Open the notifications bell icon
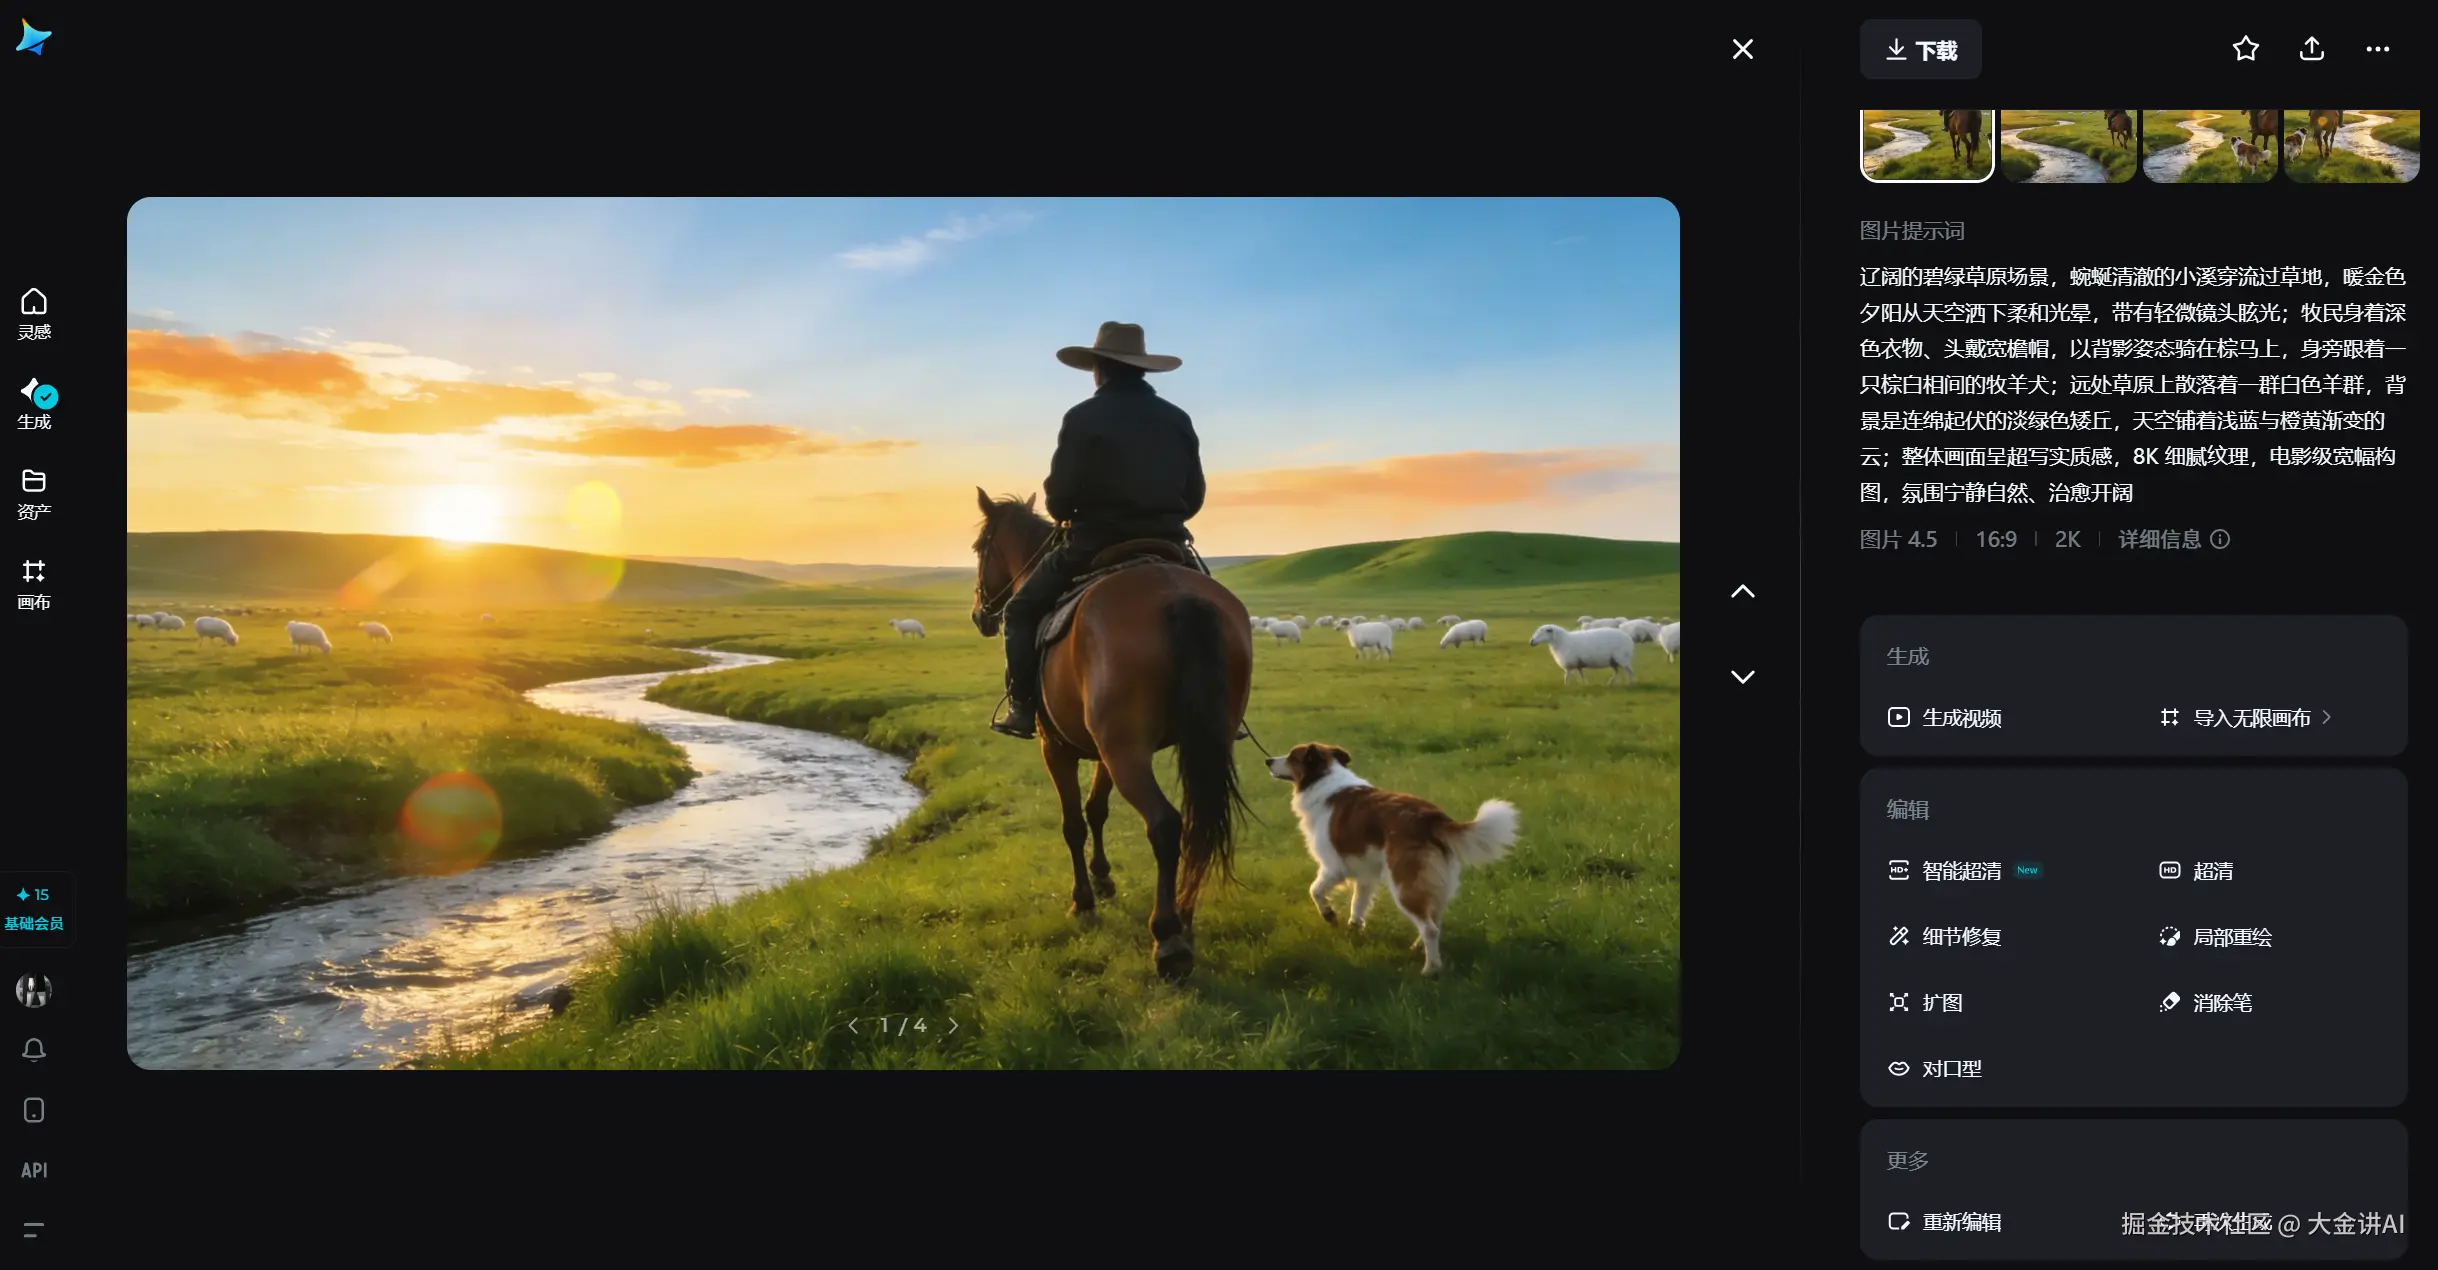 pyautogui.click(x=34, y=1050)
